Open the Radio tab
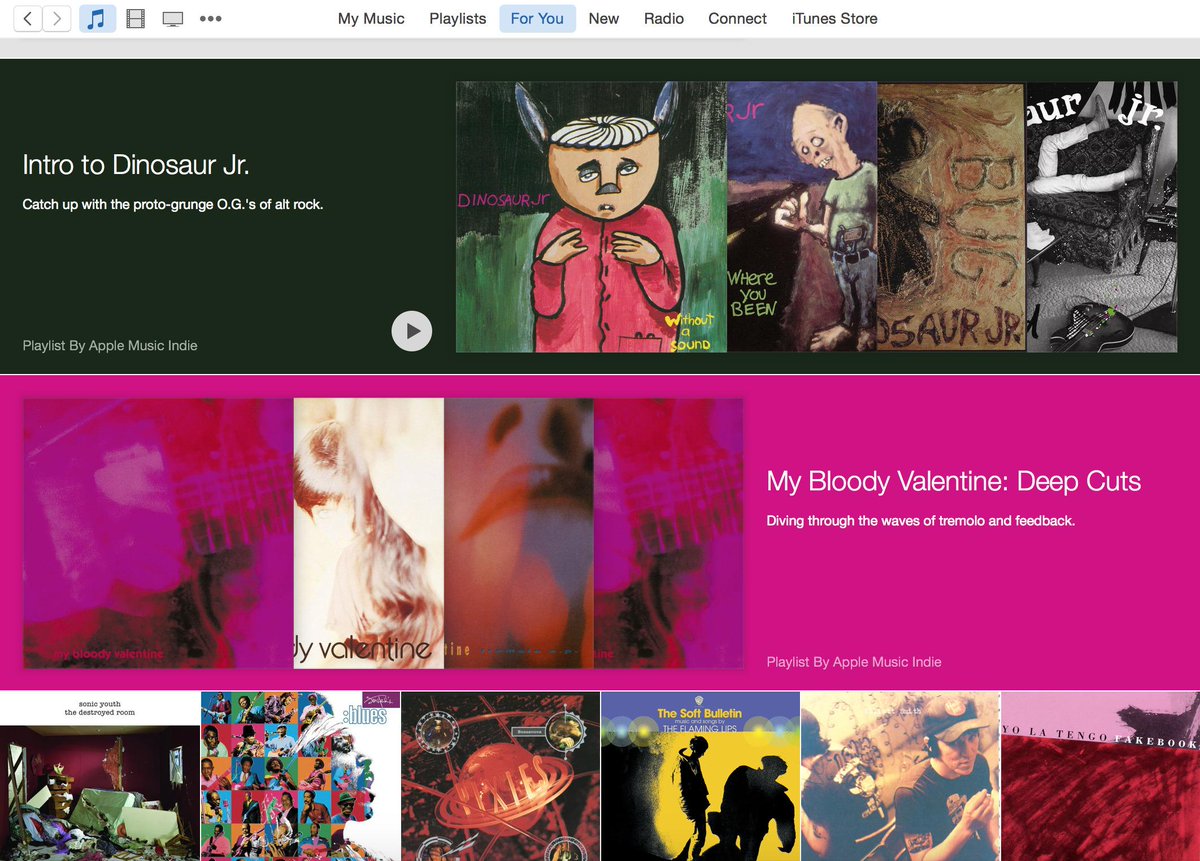Image resolution: width=1200 pixels, height=861 pixels. click(x=664, y=18)
